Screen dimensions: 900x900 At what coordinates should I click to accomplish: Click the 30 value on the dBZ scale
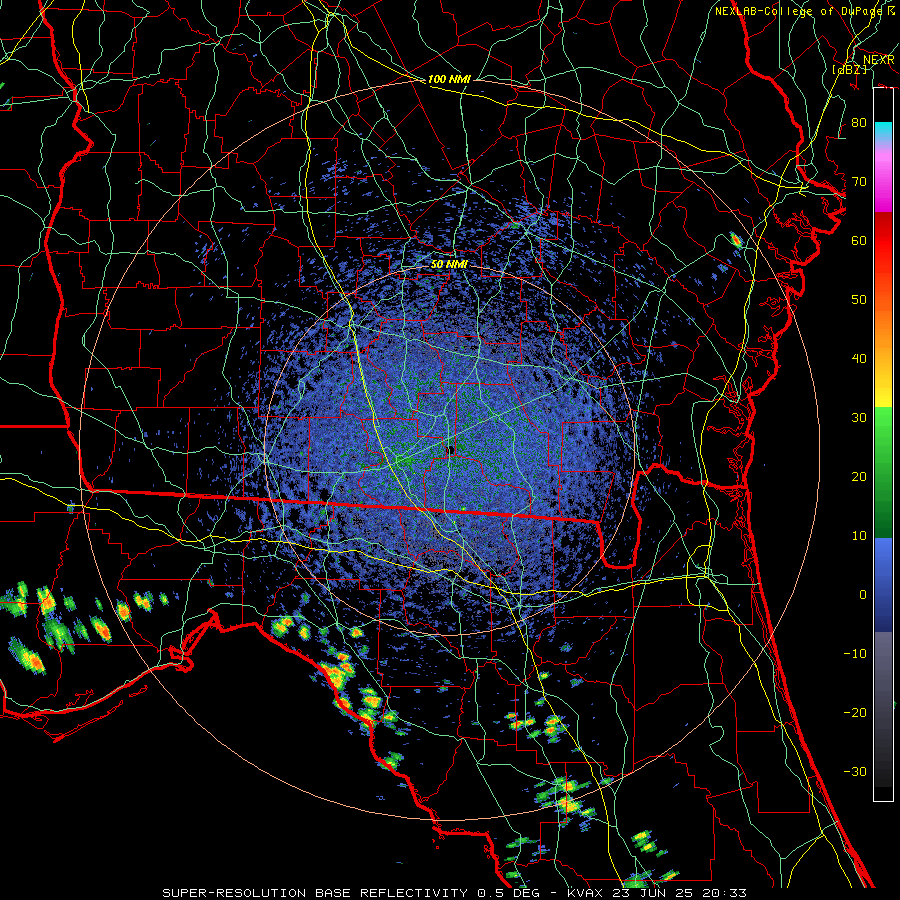click(859, 418)
